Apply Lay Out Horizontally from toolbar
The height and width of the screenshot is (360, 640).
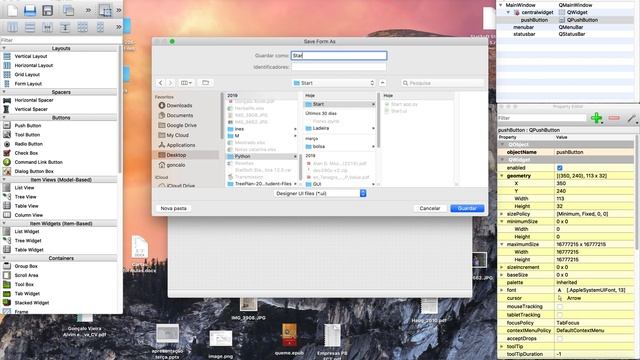12,27
